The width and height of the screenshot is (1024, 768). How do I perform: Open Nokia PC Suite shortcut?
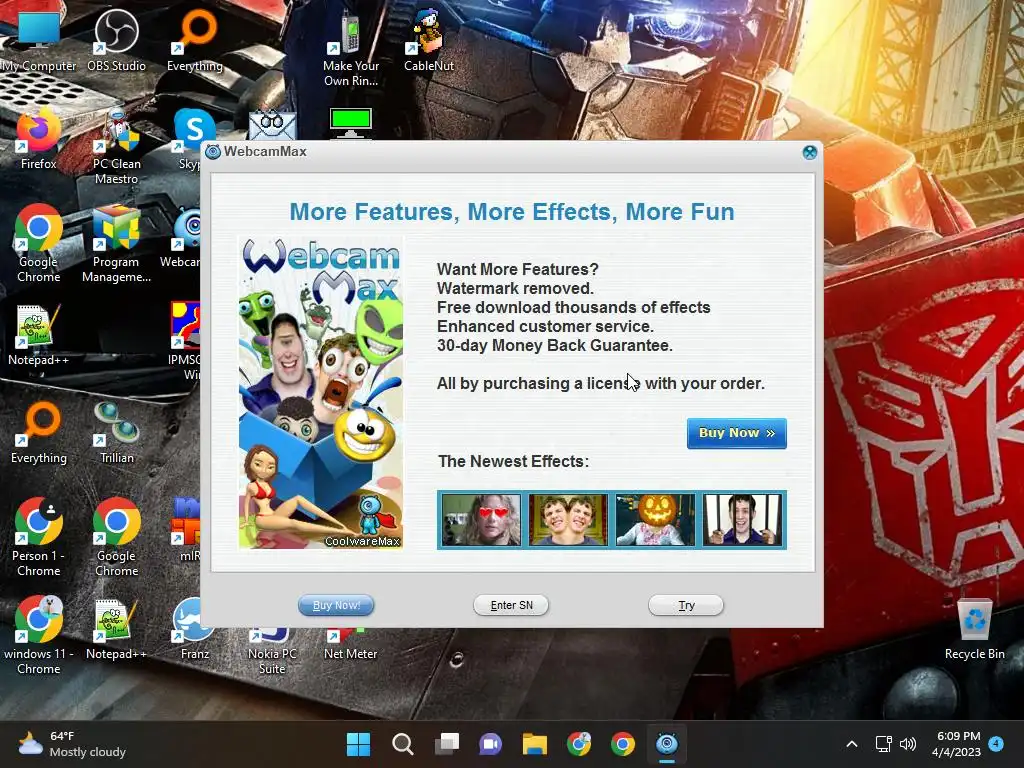point(272,652)
